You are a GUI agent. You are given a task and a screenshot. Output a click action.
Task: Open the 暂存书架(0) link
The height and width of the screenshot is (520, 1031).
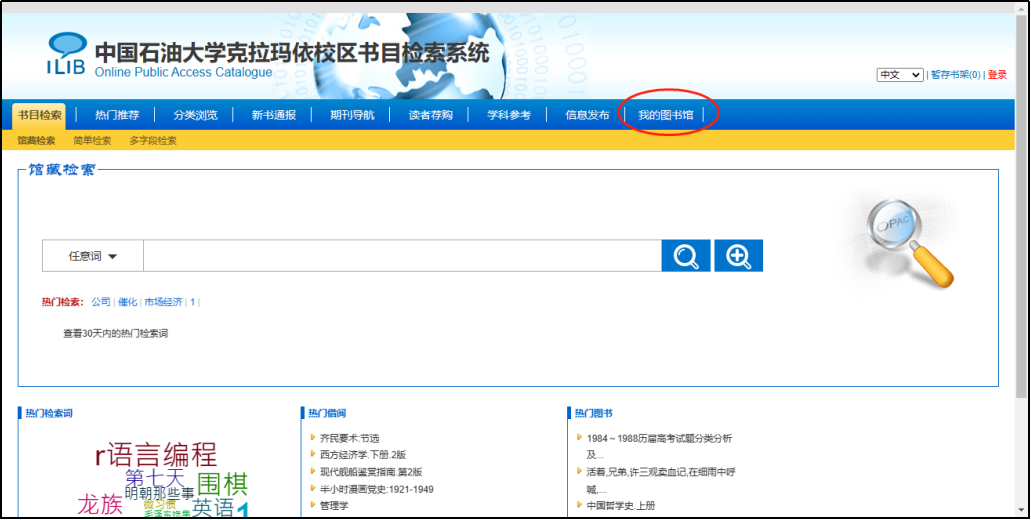tap(955, 75)
